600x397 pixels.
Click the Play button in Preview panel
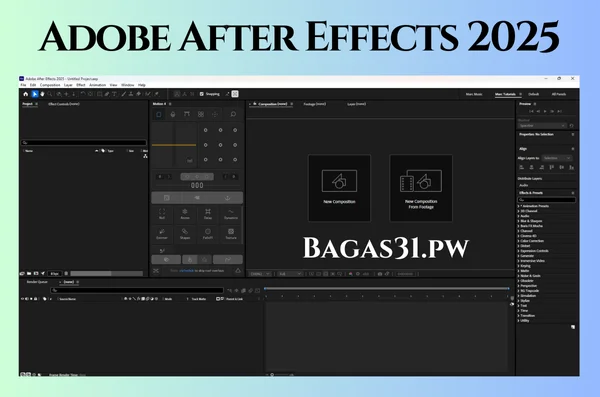[x=545, y=111]
